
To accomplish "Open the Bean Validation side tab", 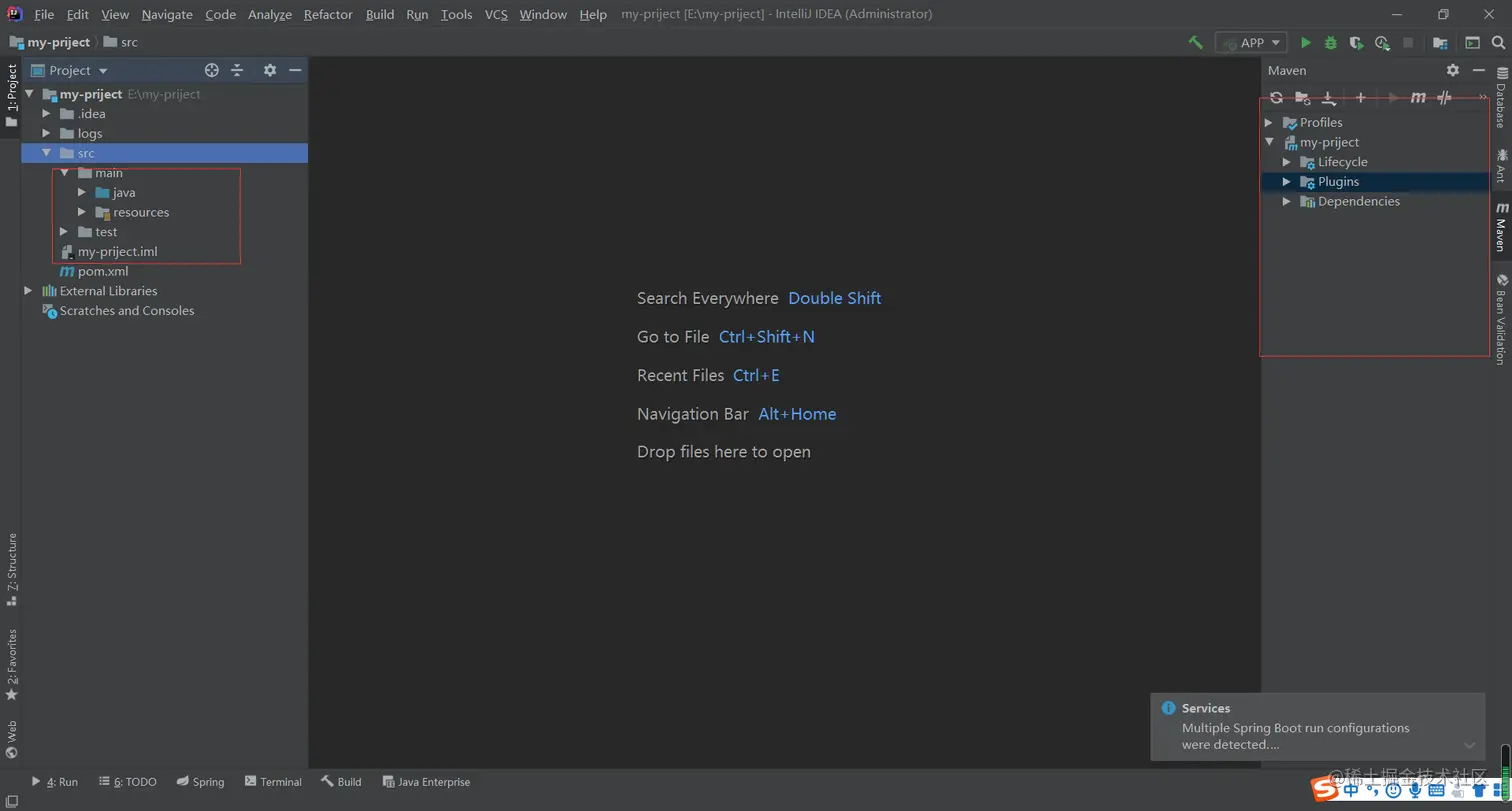I will point(1501,319).
